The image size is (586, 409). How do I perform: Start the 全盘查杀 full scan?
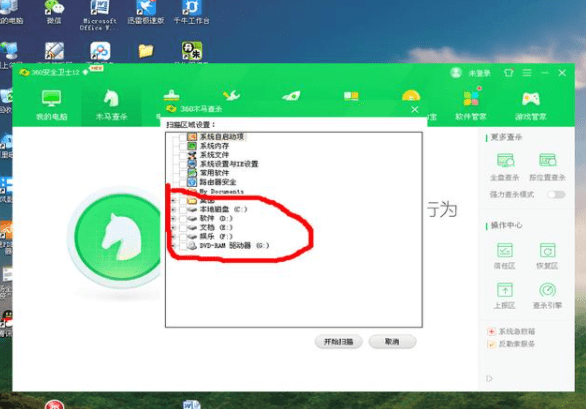[505, 166]
